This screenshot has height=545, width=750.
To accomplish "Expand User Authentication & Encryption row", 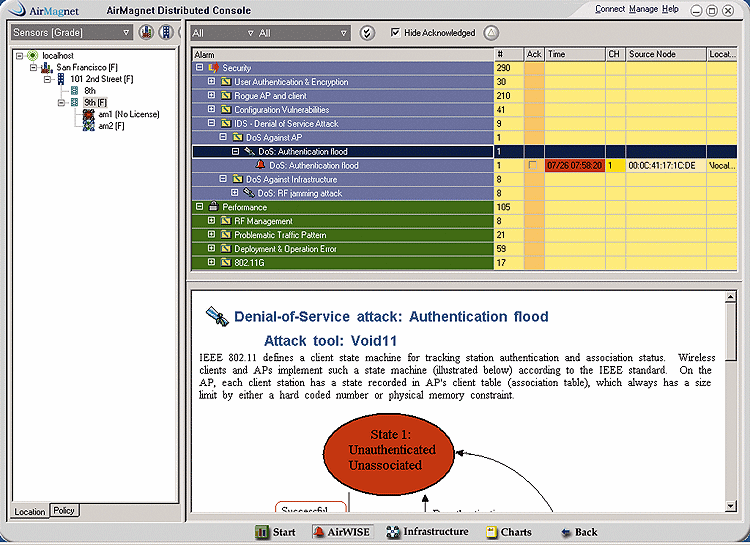I will point(211,81).
